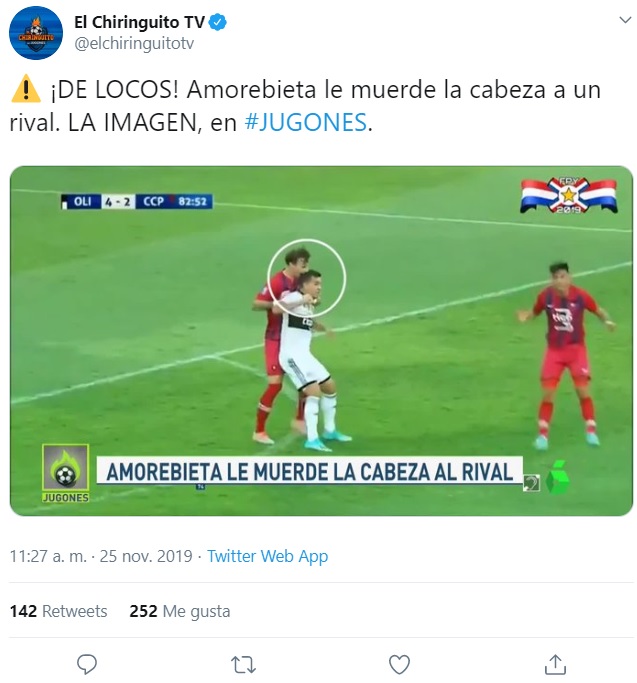Expand tweet options chevron at top right

pyautogui.click(x=625, y=20)
